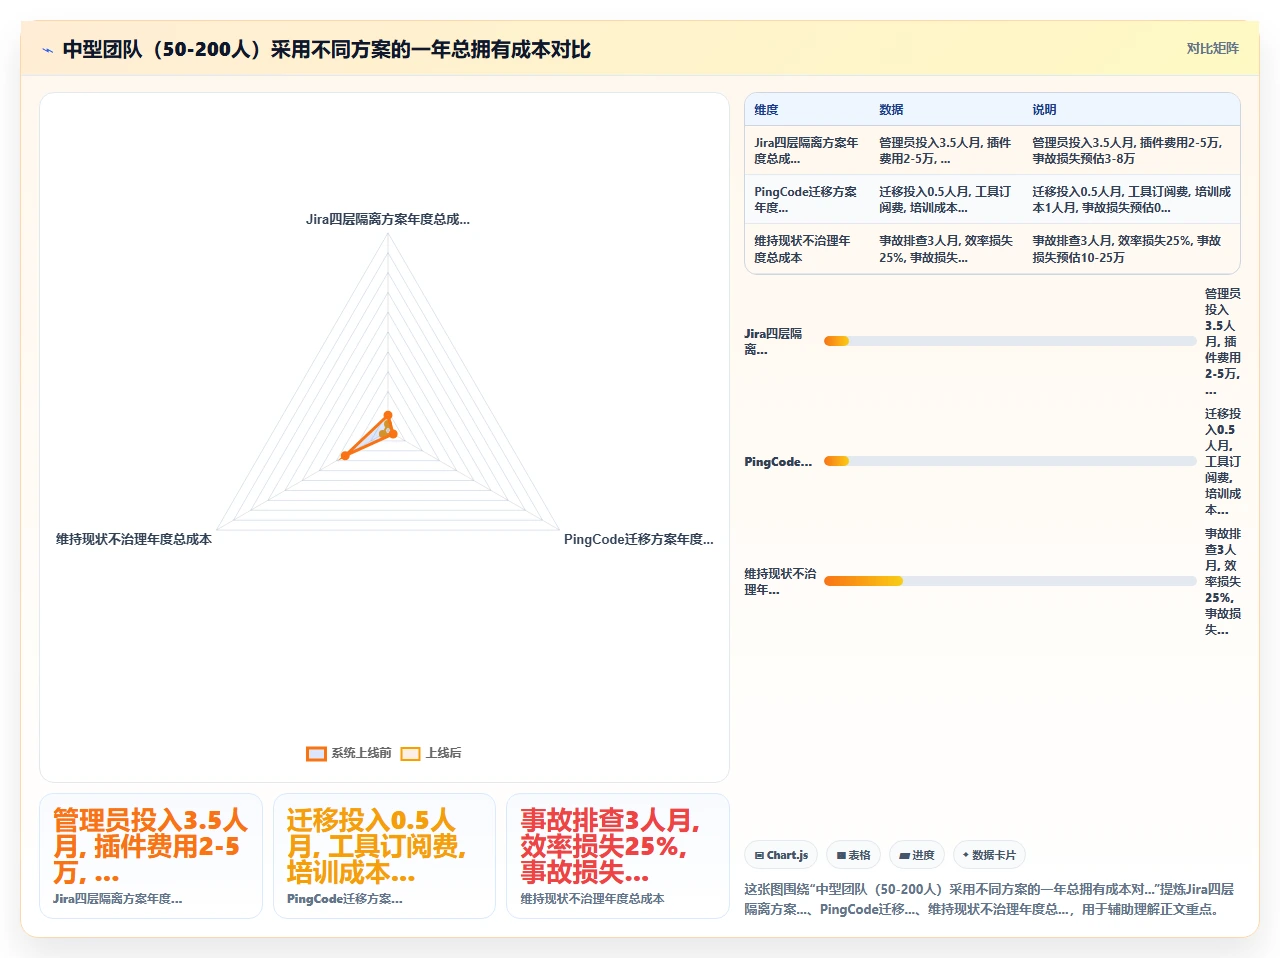Screen dimensions: 1280x958
Task: Click the radar axis label PingCode迁移方案年度
Action: click(639, 539)
